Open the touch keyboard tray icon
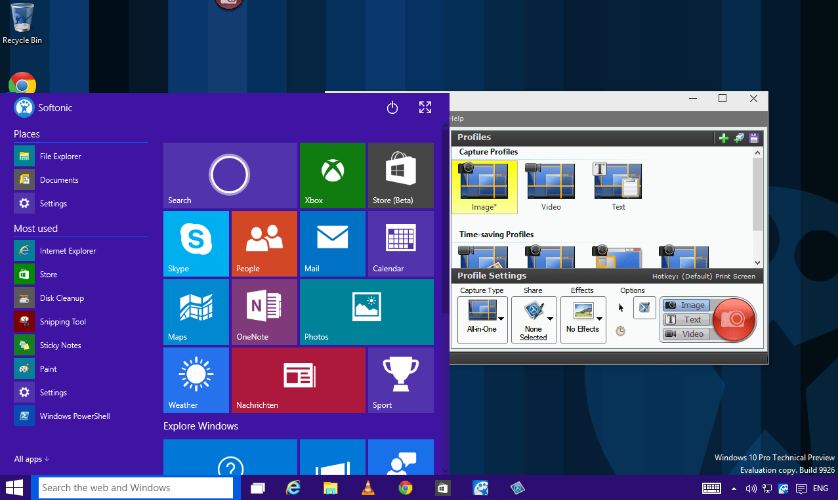Viewport: 838px width, 500px height. click(x=711, y=488)
